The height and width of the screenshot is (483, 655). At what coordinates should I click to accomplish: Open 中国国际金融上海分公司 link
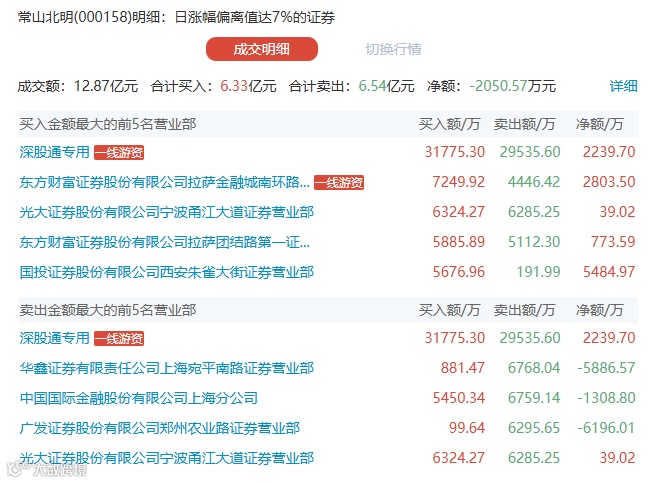tap(139, 398)
